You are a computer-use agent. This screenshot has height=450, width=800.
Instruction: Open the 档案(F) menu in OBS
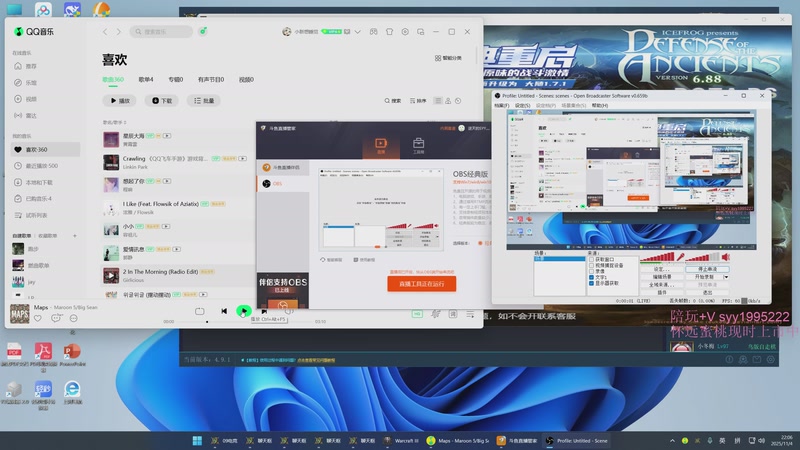click(x=502, y=106)
